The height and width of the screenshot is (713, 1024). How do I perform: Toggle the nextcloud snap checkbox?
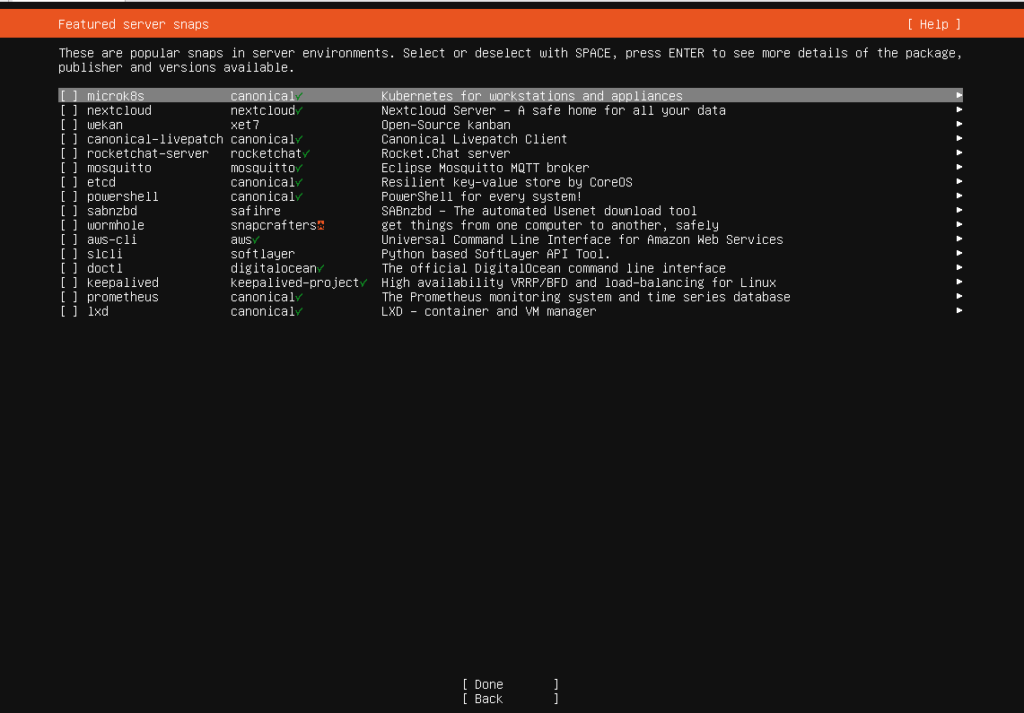click(x=69, y=110)
